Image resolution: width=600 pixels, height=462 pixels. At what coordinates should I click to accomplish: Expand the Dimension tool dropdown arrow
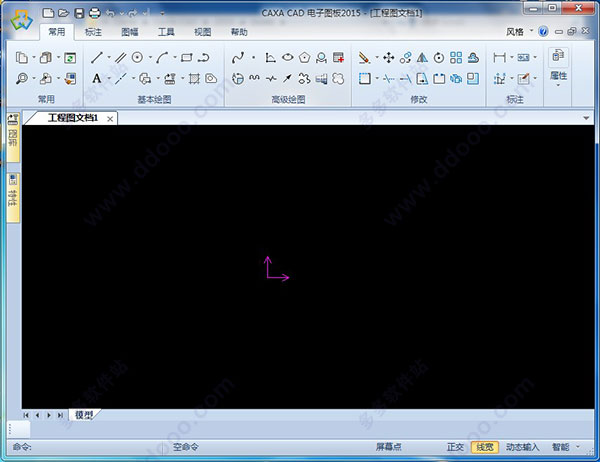[x=511, y=58]
